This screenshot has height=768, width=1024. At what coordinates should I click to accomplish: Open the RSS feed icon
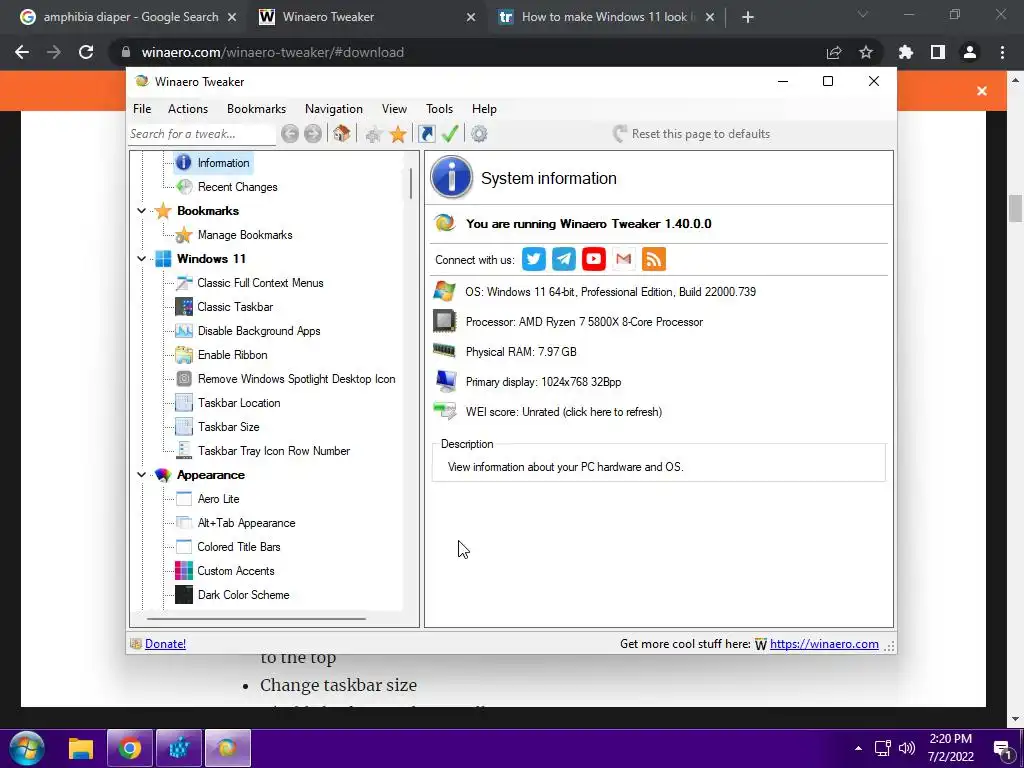(654, 259)
